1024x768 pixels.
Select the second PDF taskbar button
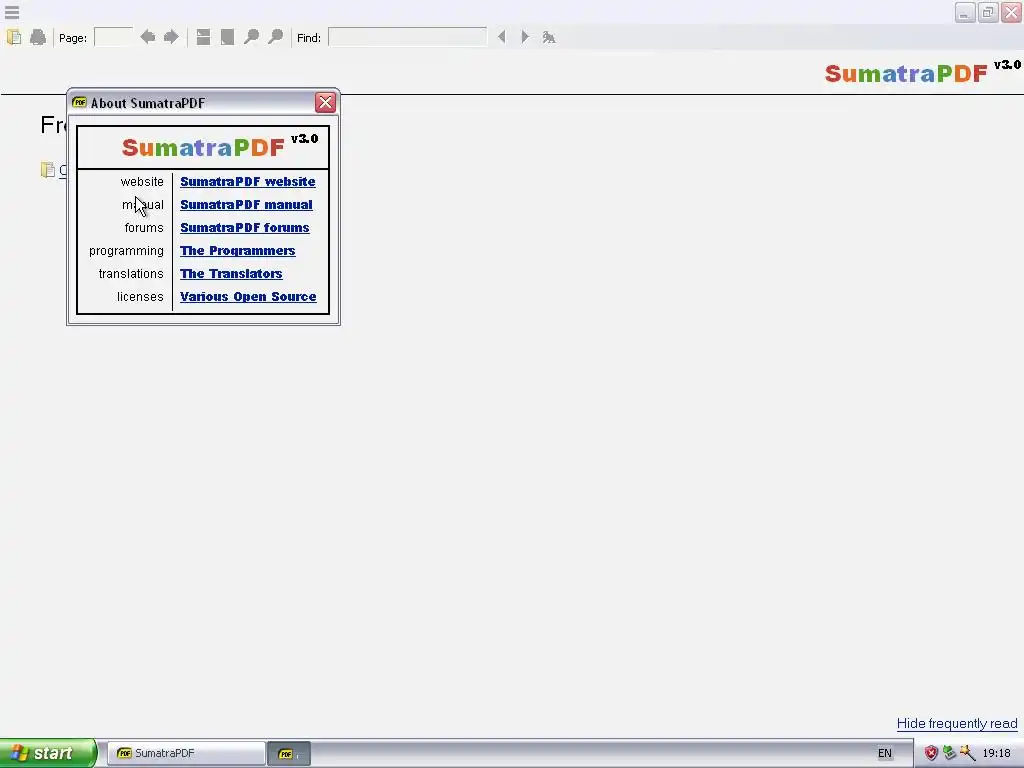pos(289,753)
